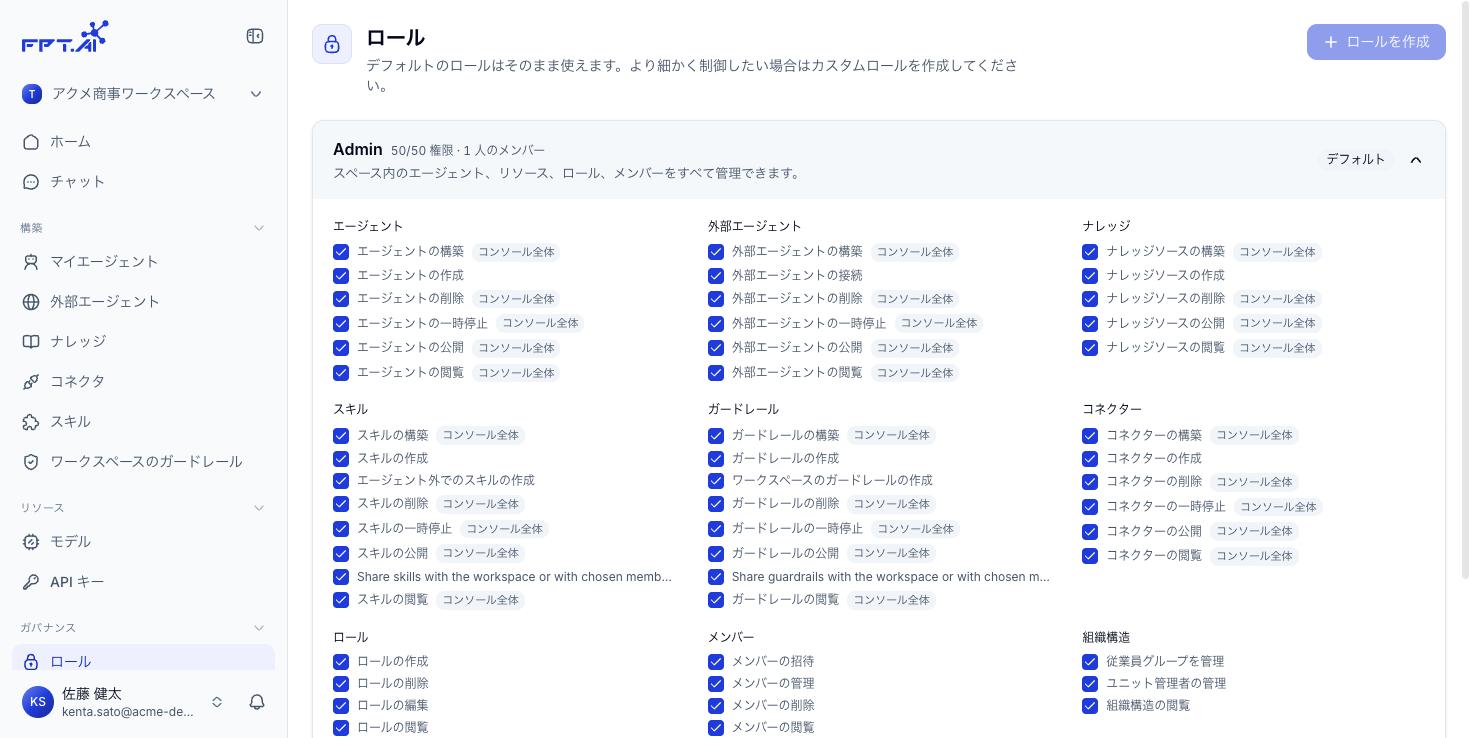Open アクメ商事ワークスペース workspace dropdown

pyautogui.click(x=143, y=94)
